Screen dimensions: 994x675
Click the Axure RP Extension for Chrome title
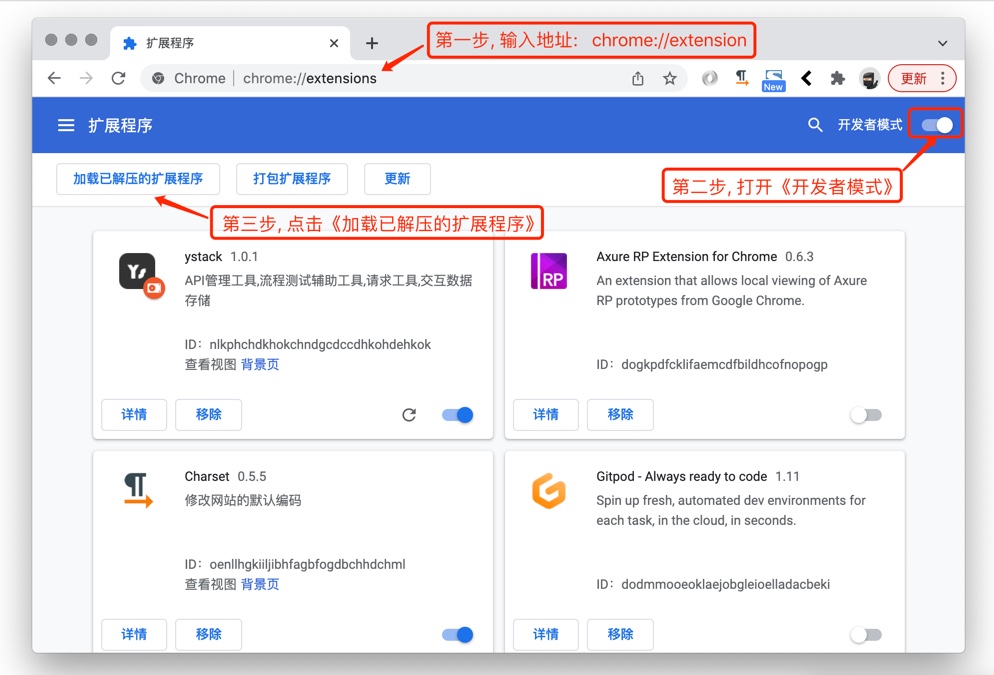[x=687, y=257]
